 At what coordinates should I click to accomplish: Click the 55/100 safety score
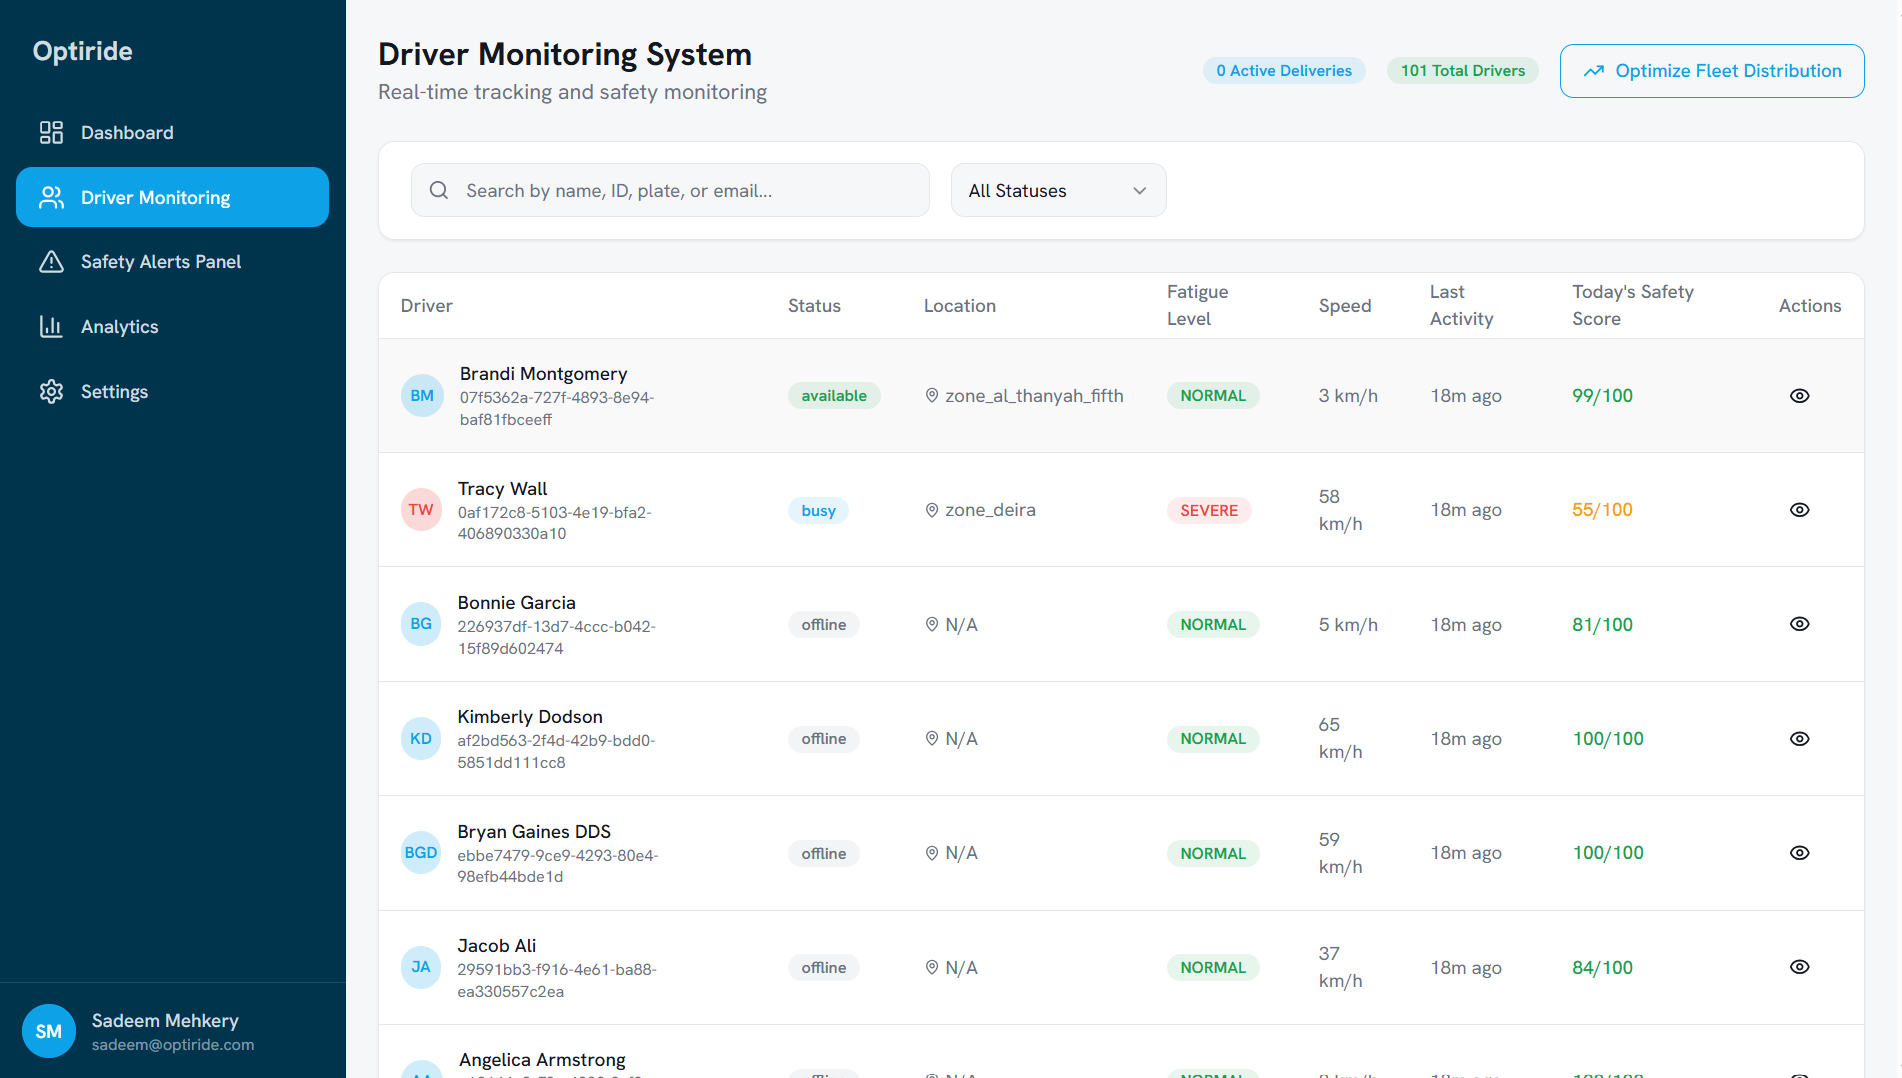coord(1602,510)
